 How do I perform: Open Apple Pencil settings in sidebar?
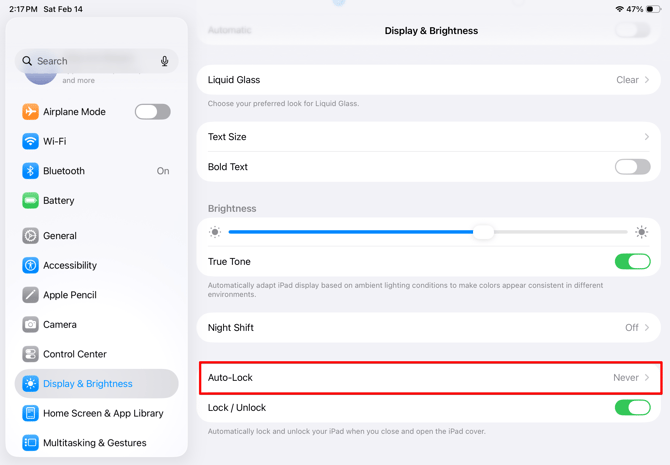pyautogui.click(x=97, y=295)
